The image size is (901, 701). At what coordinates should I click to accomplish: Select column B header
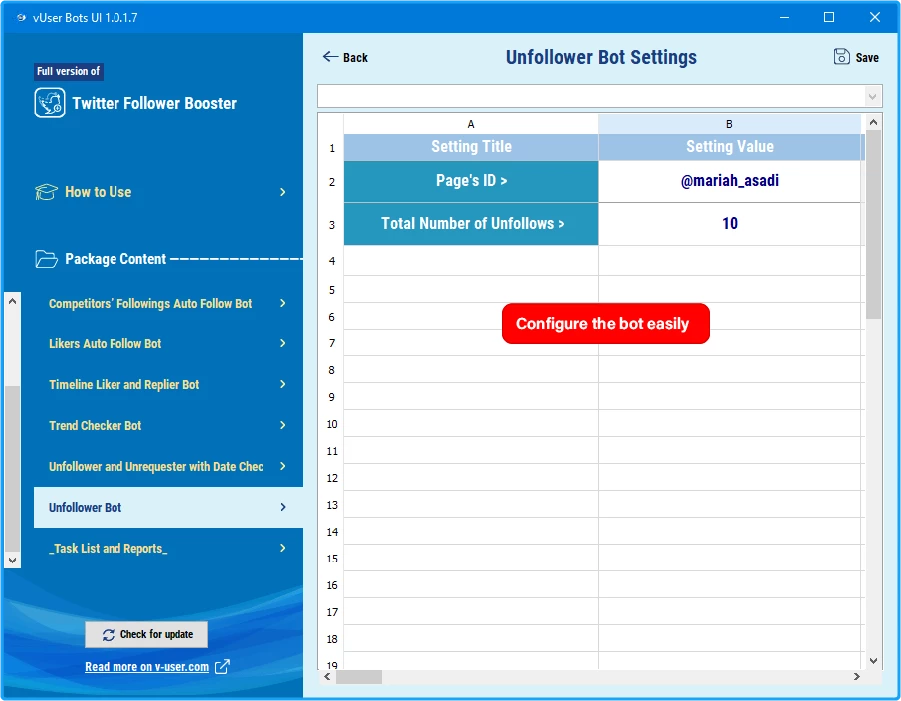click(x=729, y=124)
